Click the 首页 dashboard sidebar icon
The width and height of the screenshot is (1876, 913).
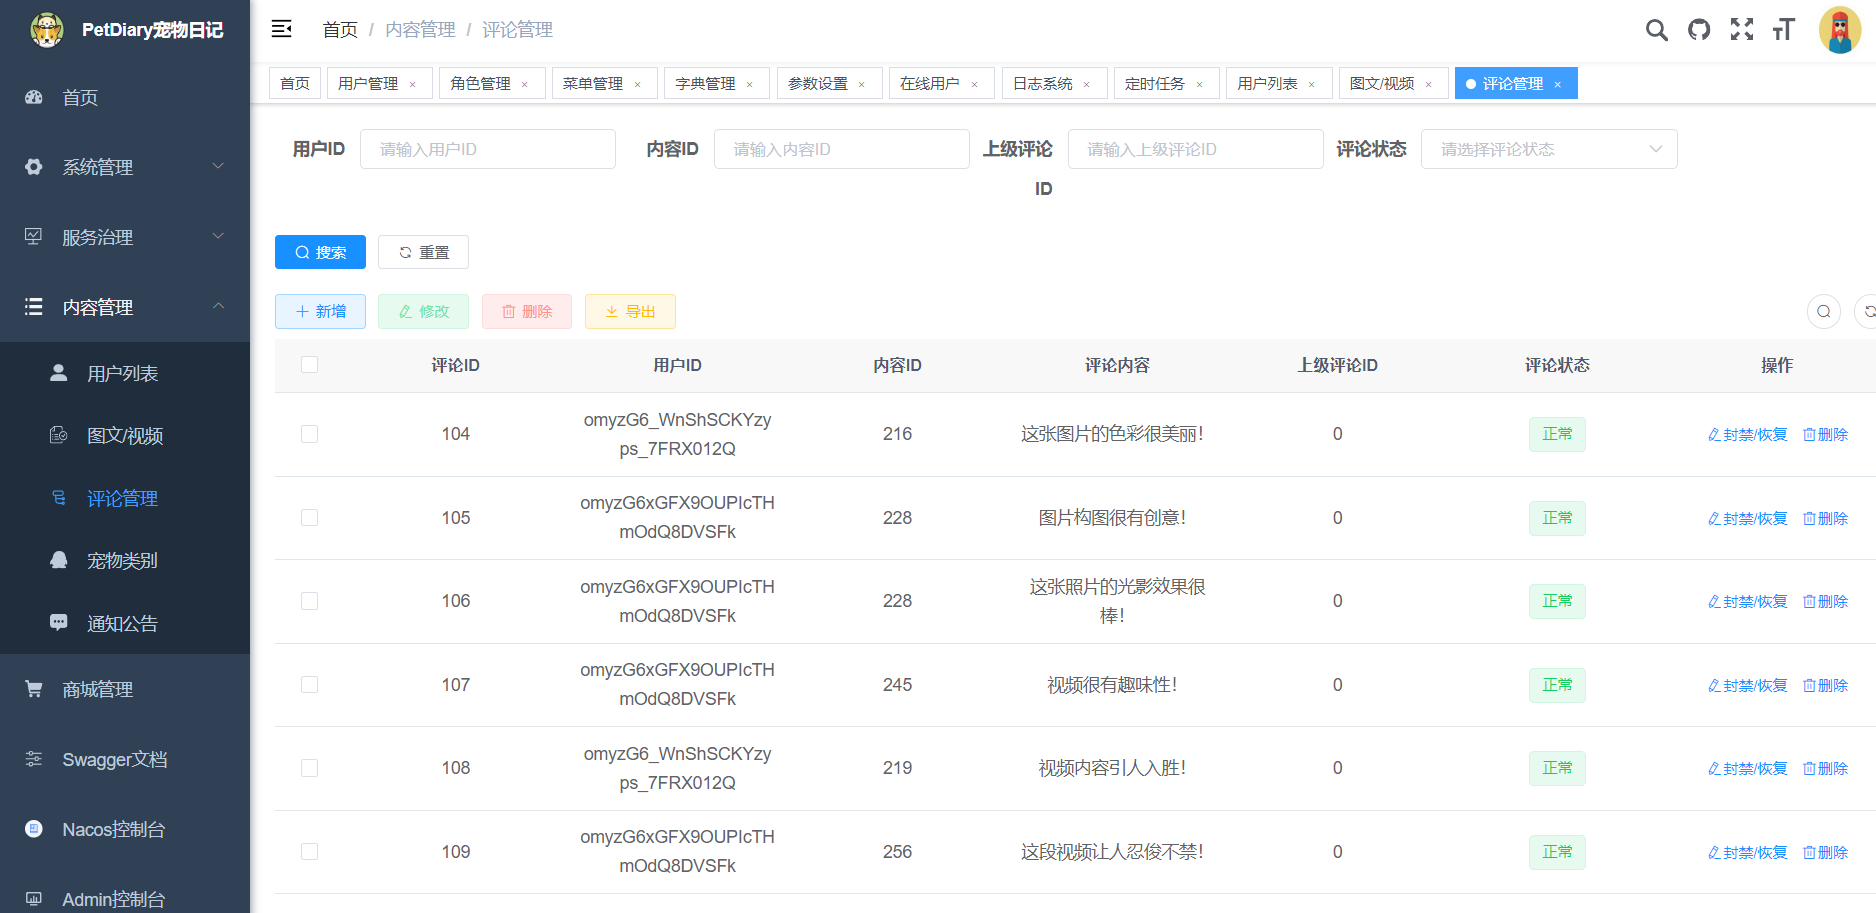[34, 97]
